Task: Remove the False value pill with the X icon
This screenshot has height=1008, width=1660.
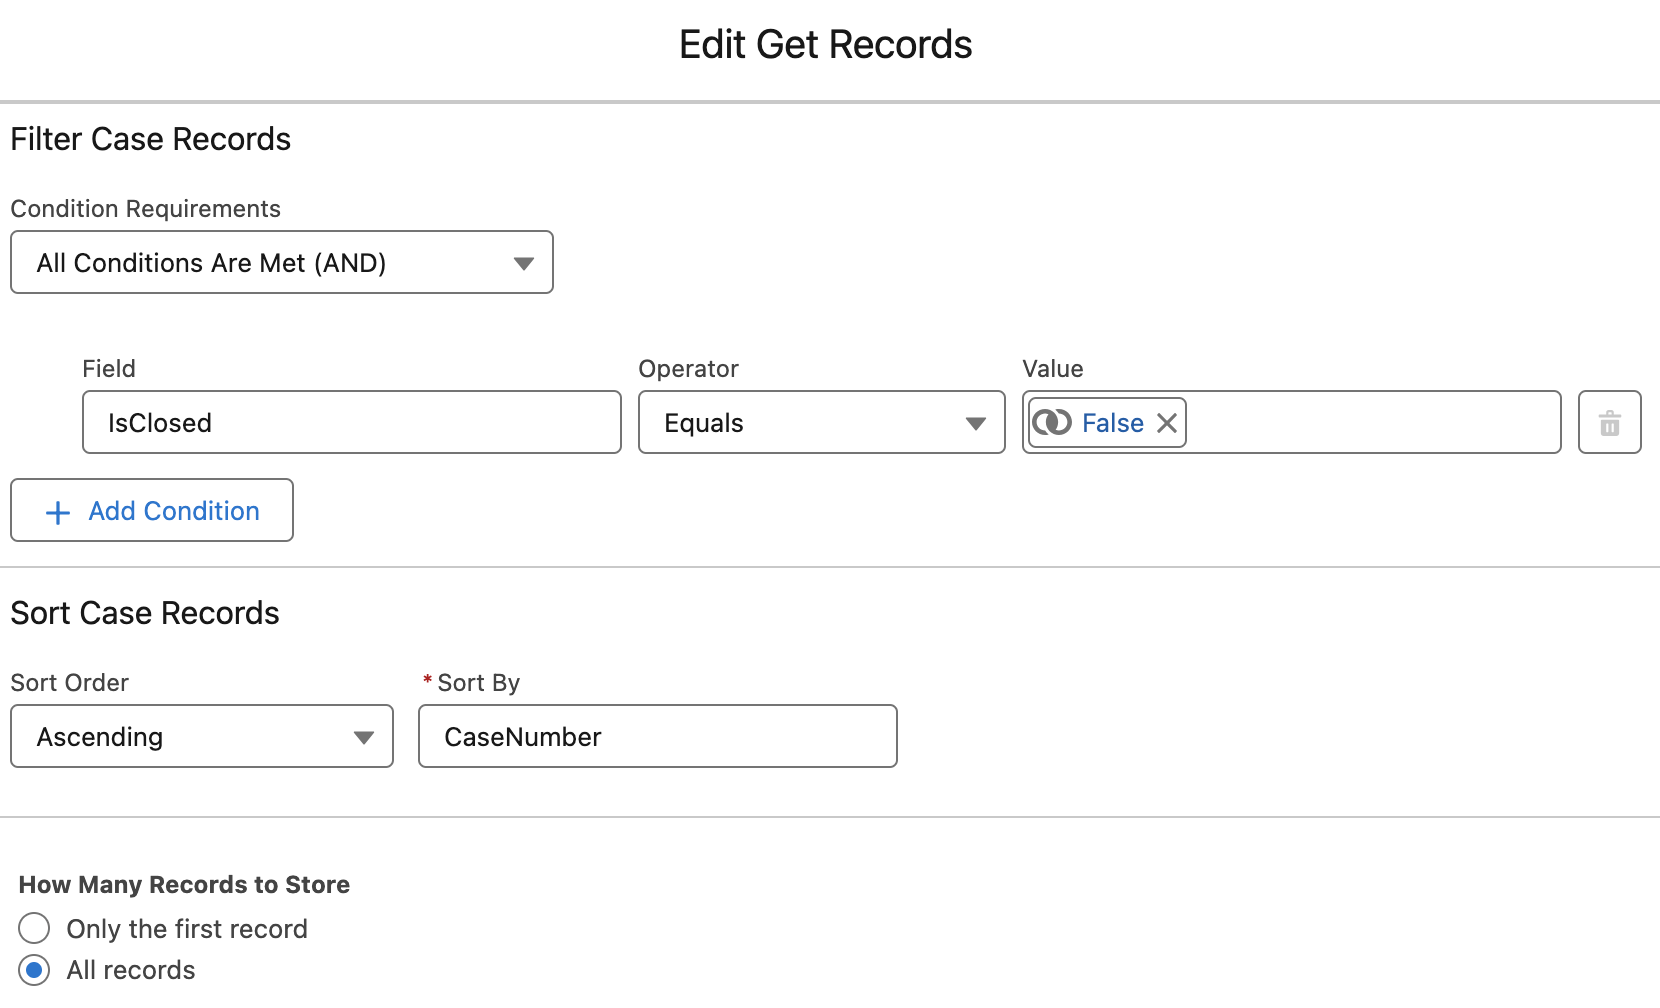Action: click(1165, 422)
